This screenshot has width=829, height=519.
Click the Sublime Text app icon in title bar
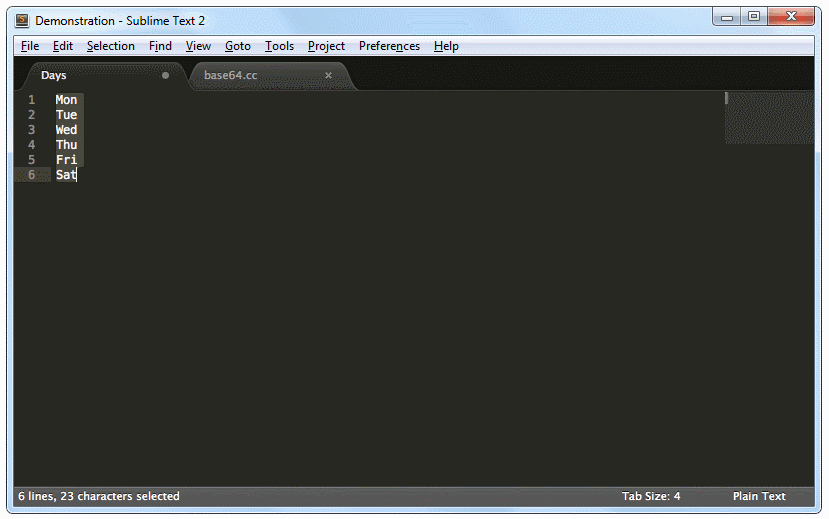(x=22, y=21)
